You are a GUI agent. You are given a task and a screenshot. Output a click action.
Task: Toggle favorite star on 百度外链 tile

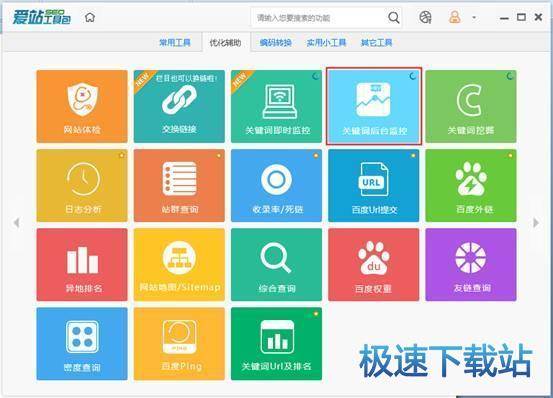pos(510,155)
